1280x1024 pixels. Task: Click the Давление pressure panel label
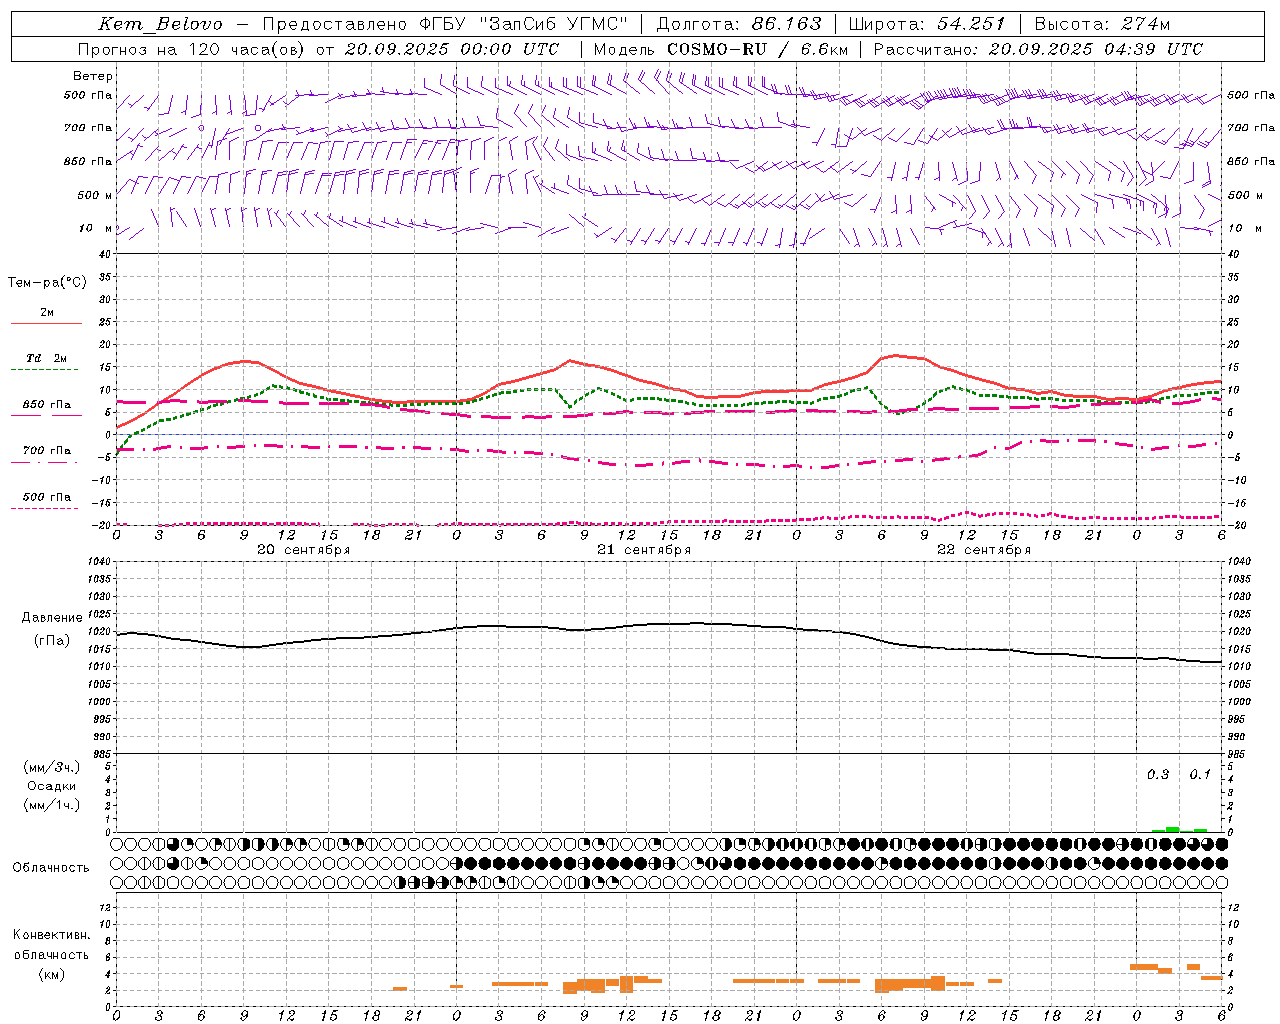pyautogui.click(x=52, y=618)
